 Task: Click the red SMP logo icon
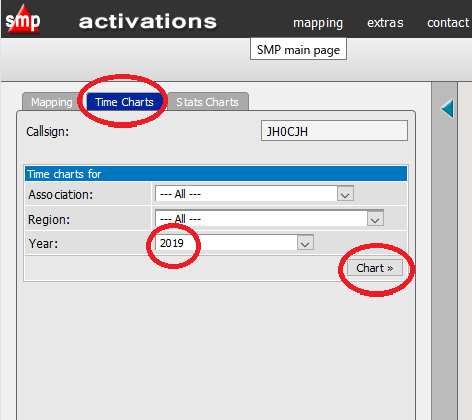(23, 19)
